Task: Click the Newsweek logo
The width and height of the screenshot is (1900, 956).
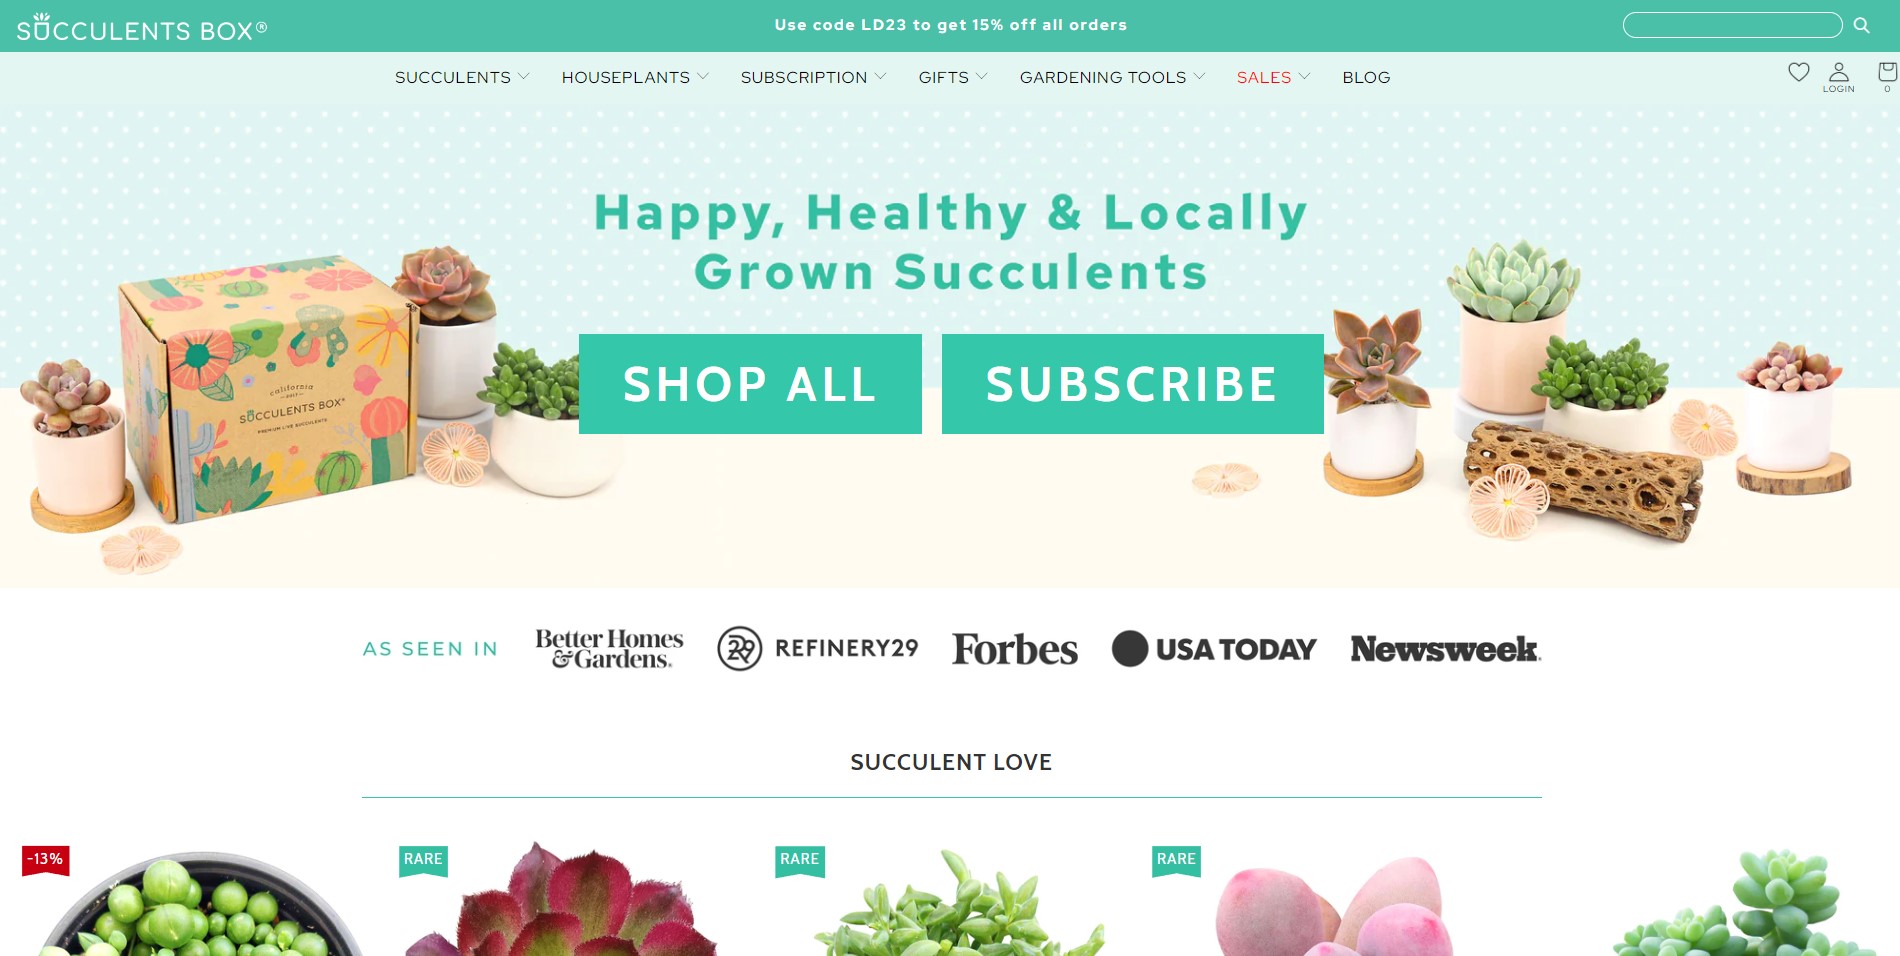Action: tap(1446, 649)
